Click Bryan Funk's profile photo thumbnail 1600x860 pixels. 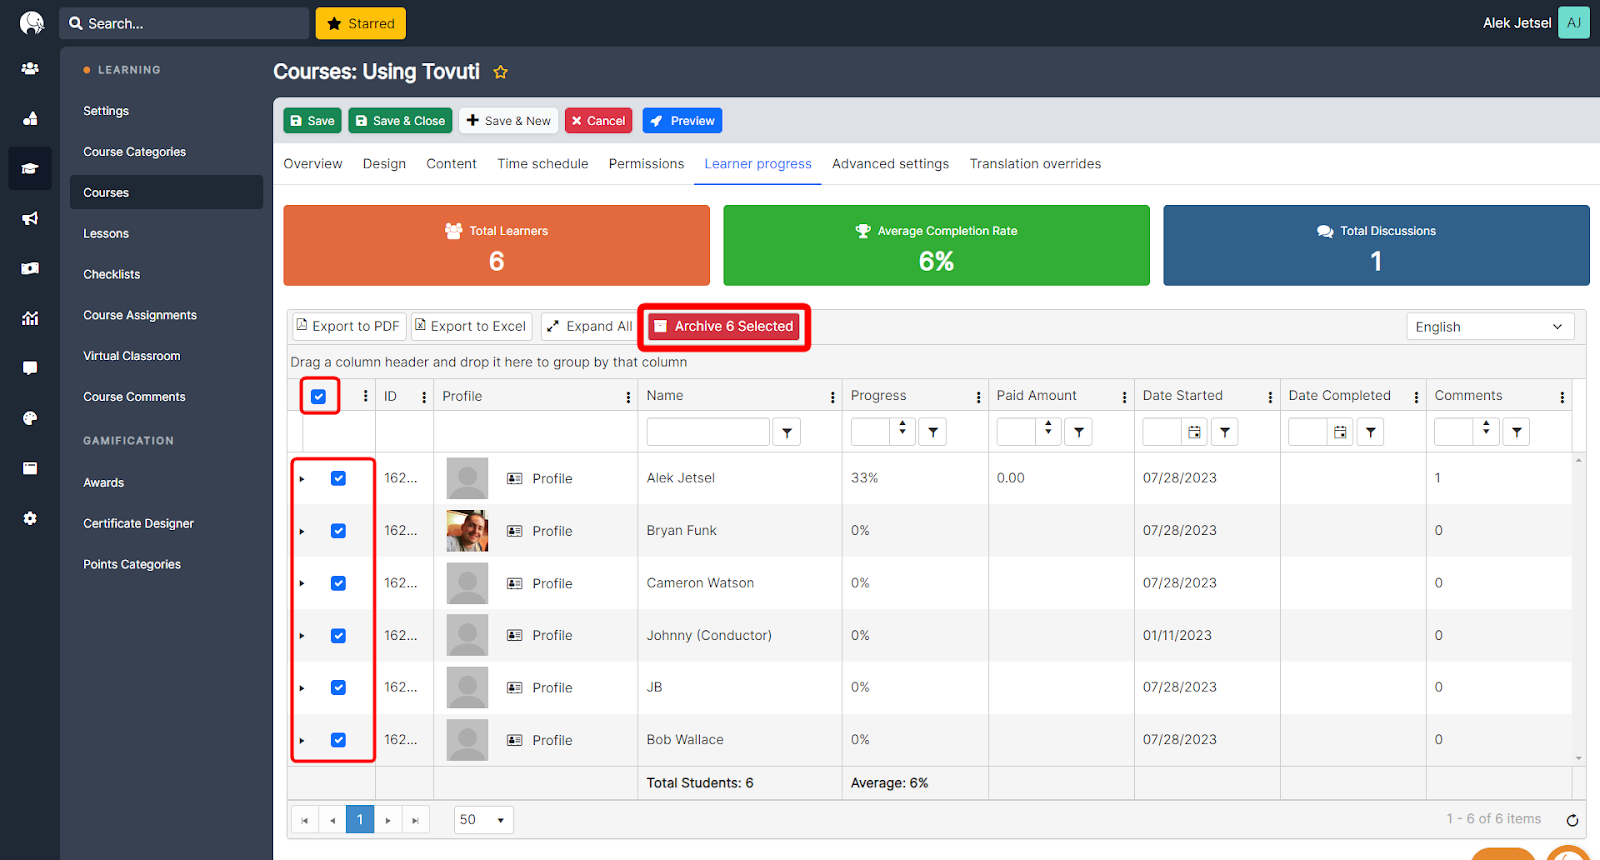pyautogui.click(x=467, y=531)
